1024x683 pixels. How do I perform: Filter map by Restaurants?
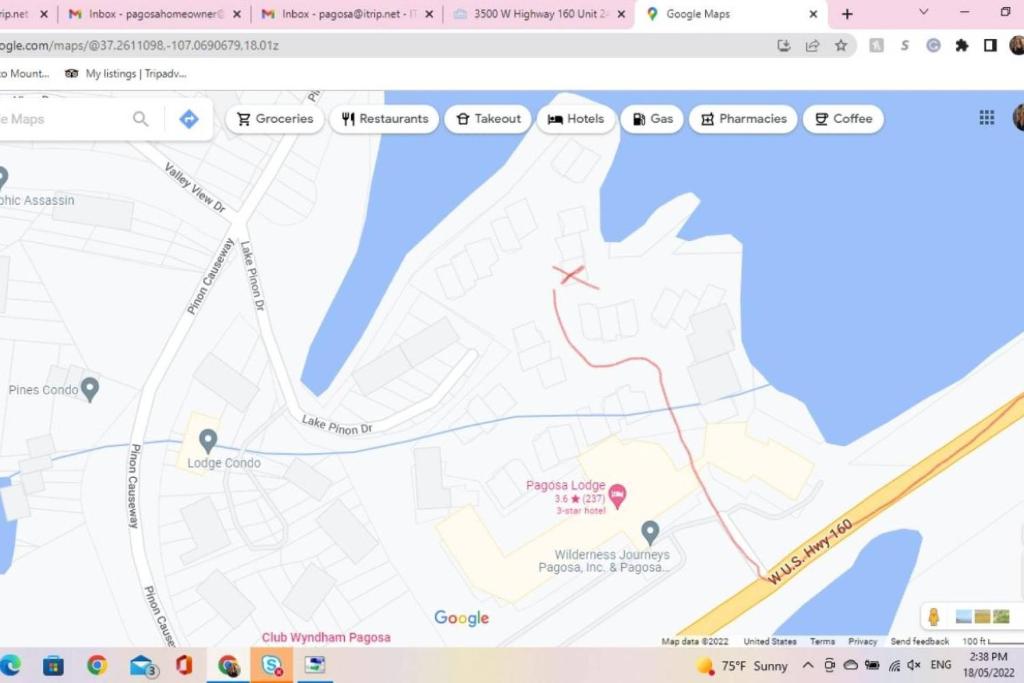point(384,119)
